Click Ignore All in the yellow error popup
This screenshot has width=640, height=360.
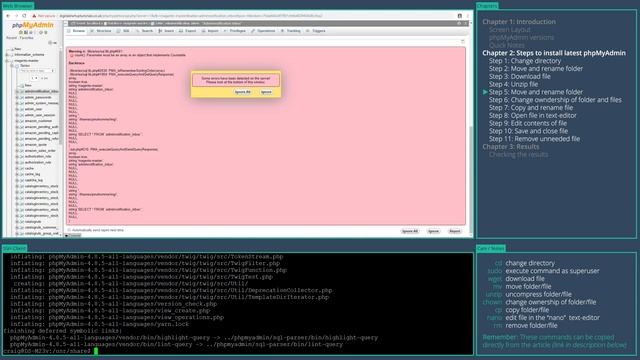(242, 92)
